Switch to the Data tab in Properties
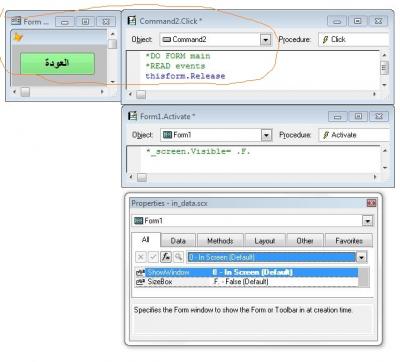Image resolution: width=400 pixels, height=362 pixels. tap(178, 241)
